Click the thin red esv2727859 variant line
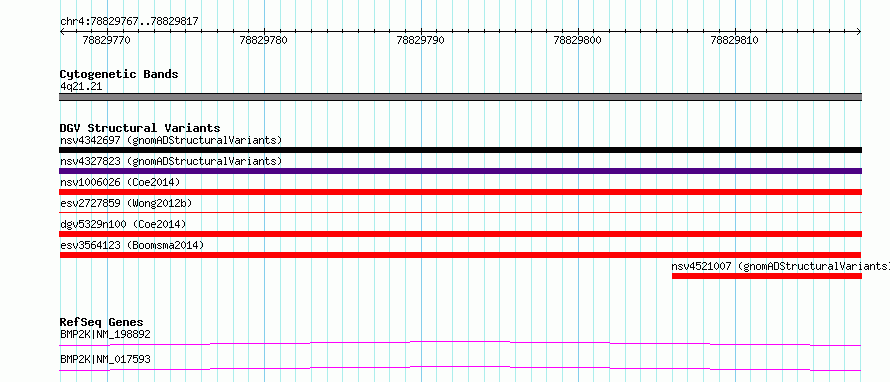This screenshot has width=890, height=382. pos(460,212)
